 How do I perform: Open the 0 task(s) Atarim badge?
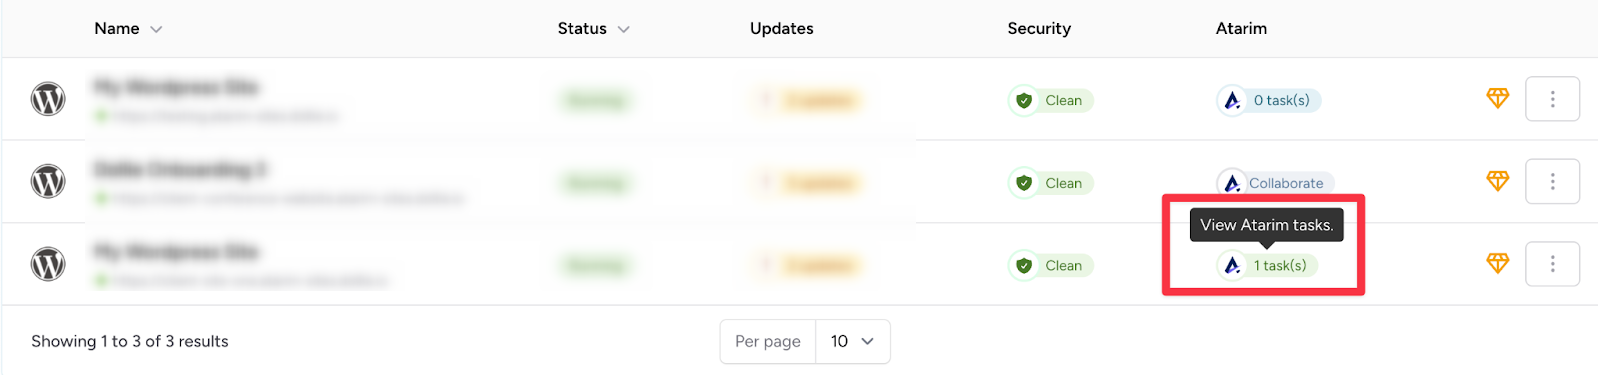(1268, 100)
